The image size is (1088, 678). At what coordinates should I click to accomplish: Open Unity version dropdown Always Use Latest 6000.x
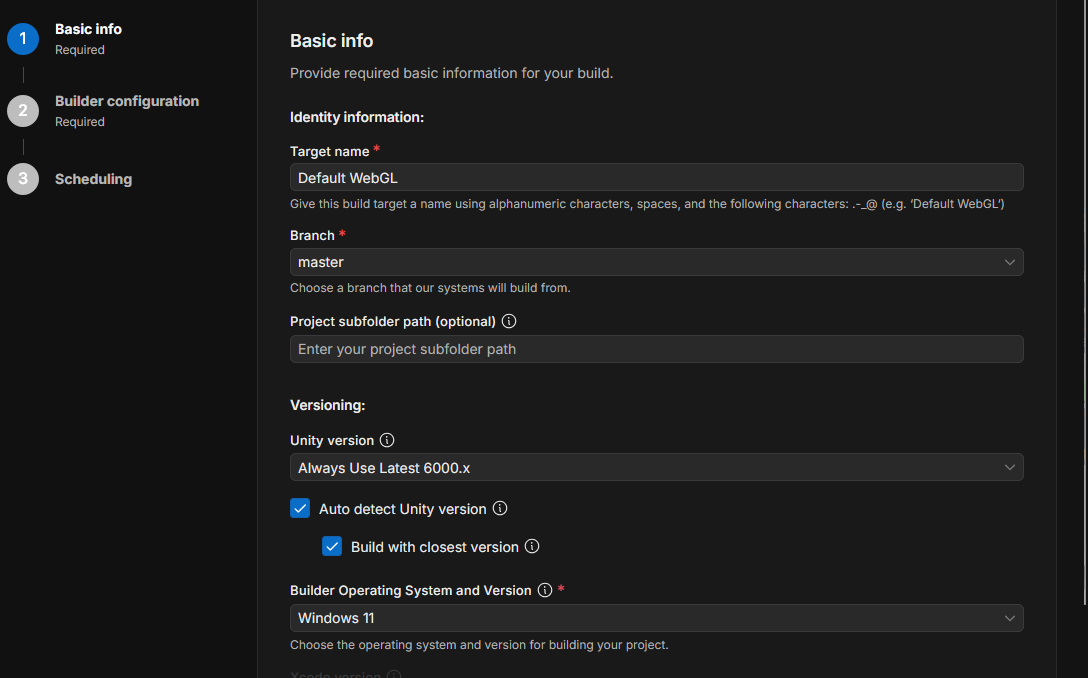pos(656,467)
